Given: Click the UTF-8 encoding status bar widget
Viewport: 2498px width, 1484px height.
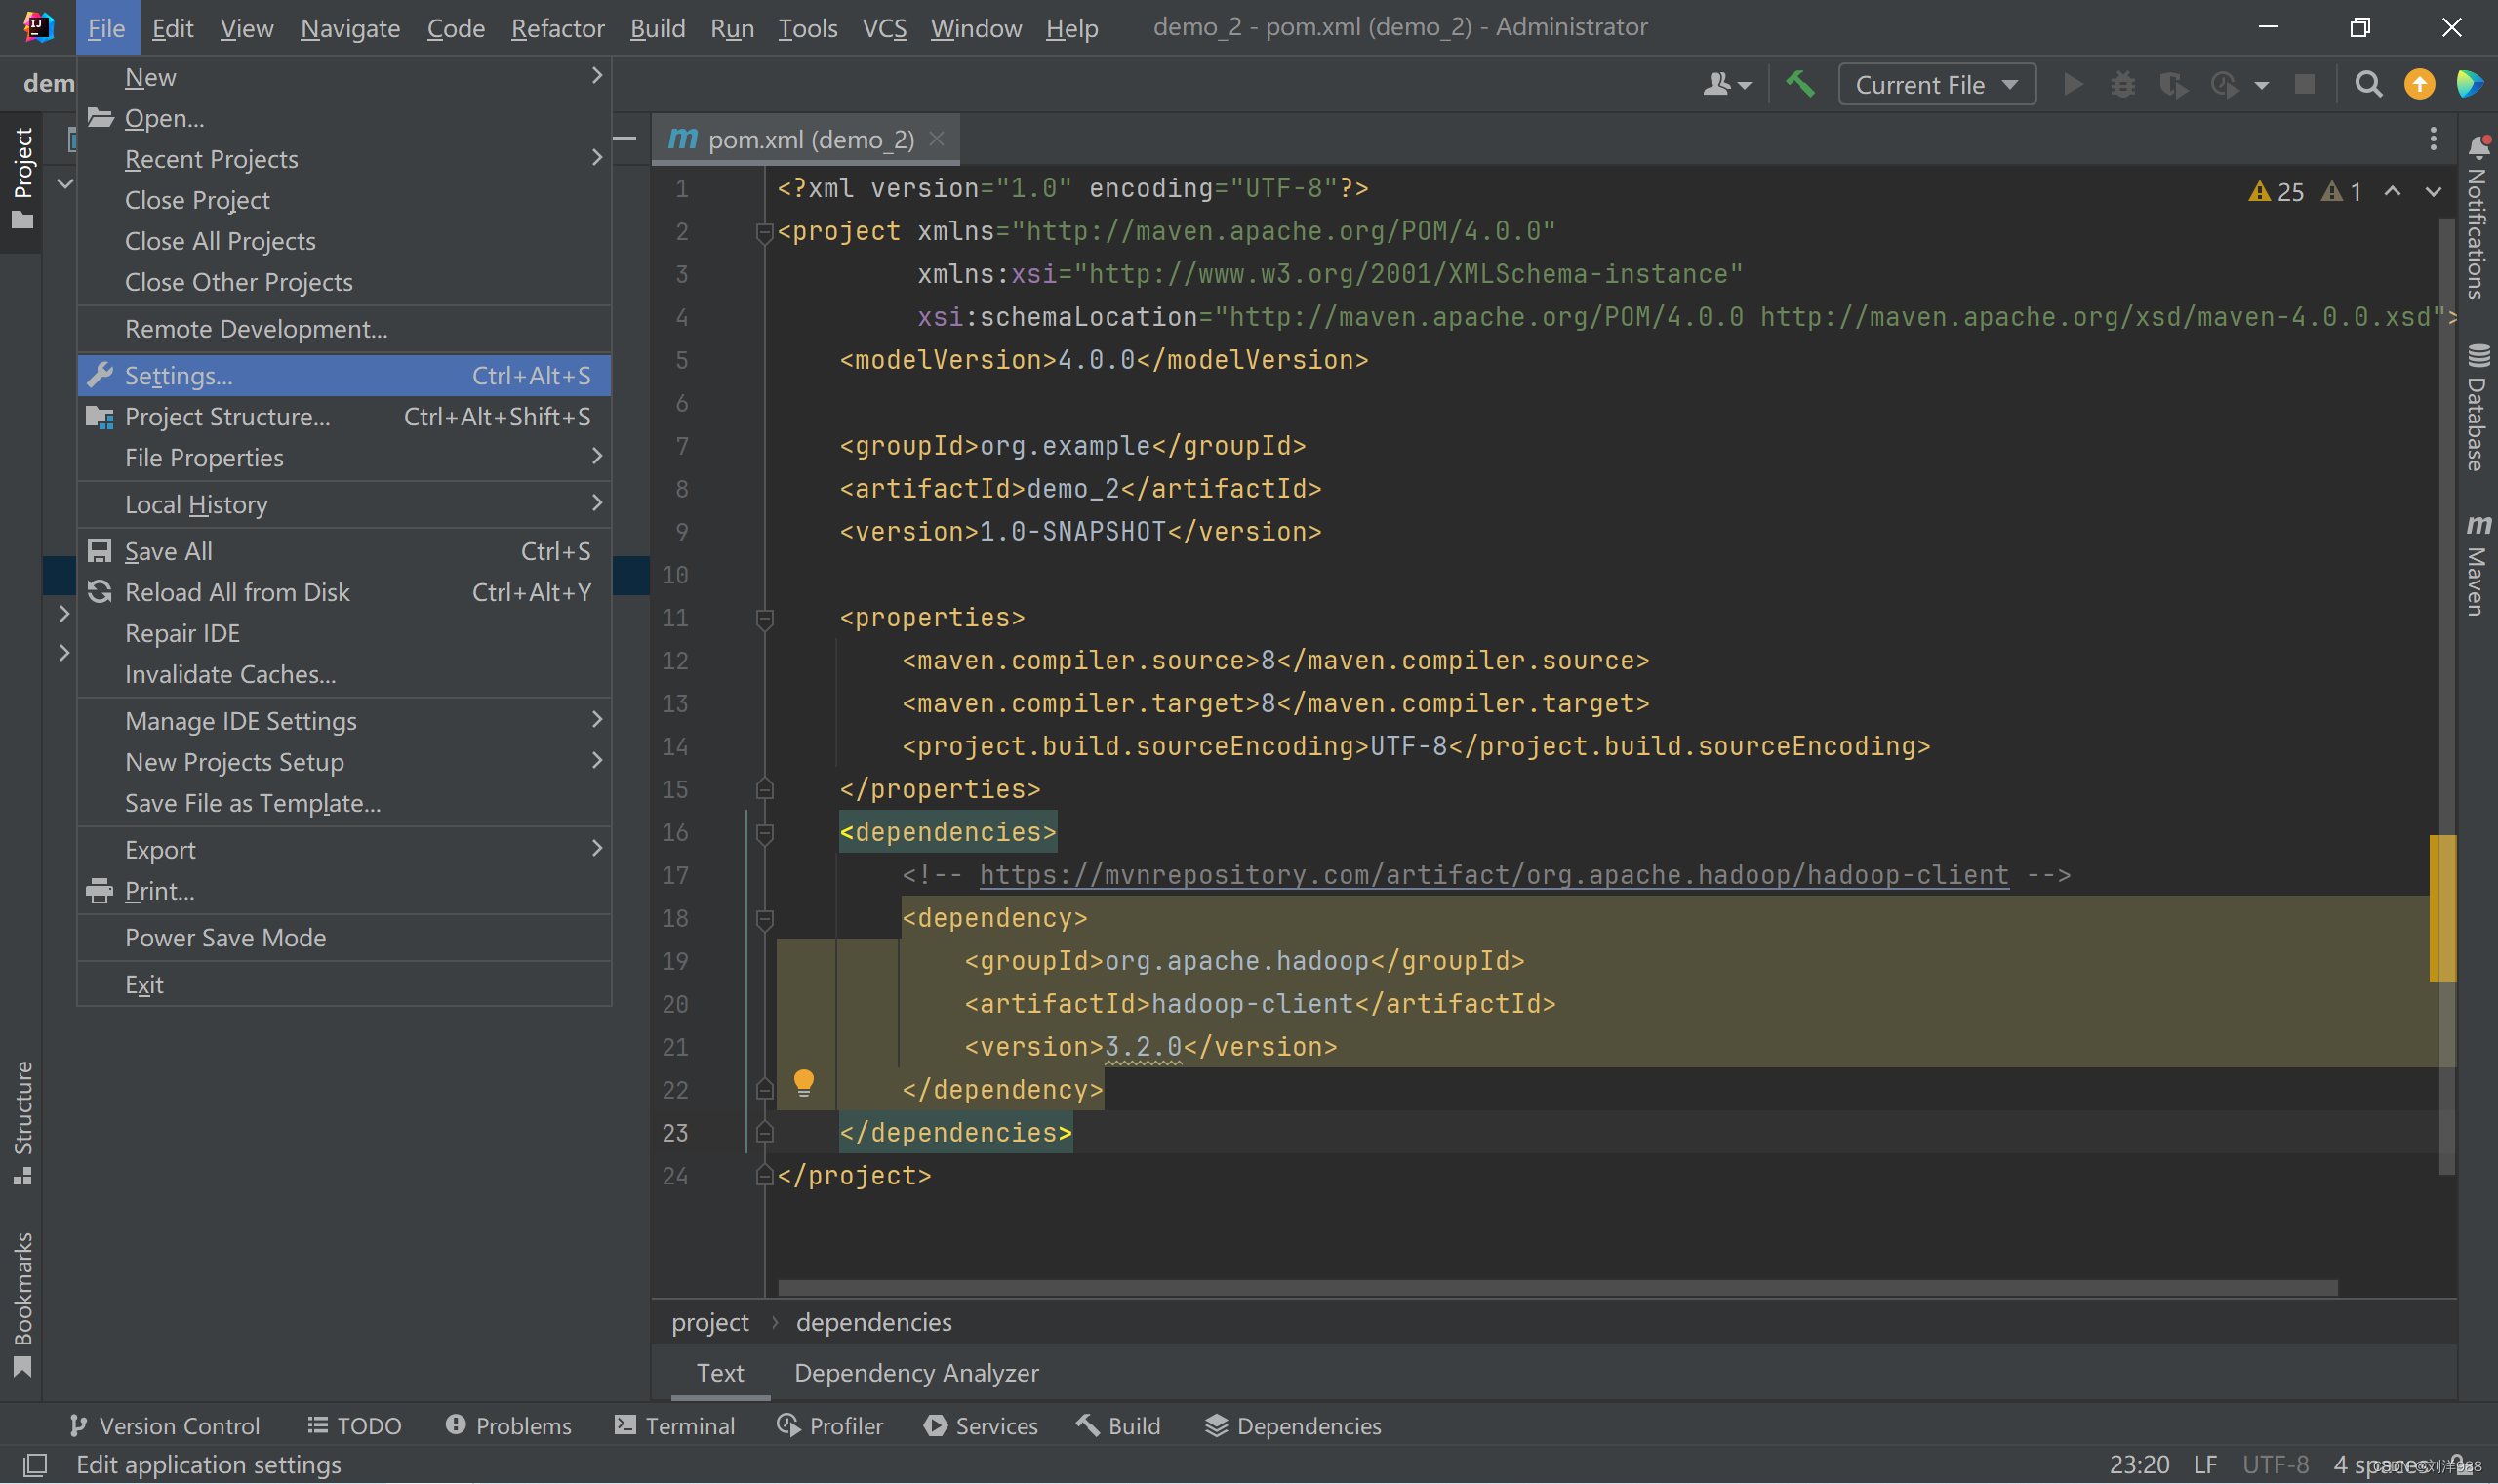Looking at the screenshot, I should coord(2275,1465).
